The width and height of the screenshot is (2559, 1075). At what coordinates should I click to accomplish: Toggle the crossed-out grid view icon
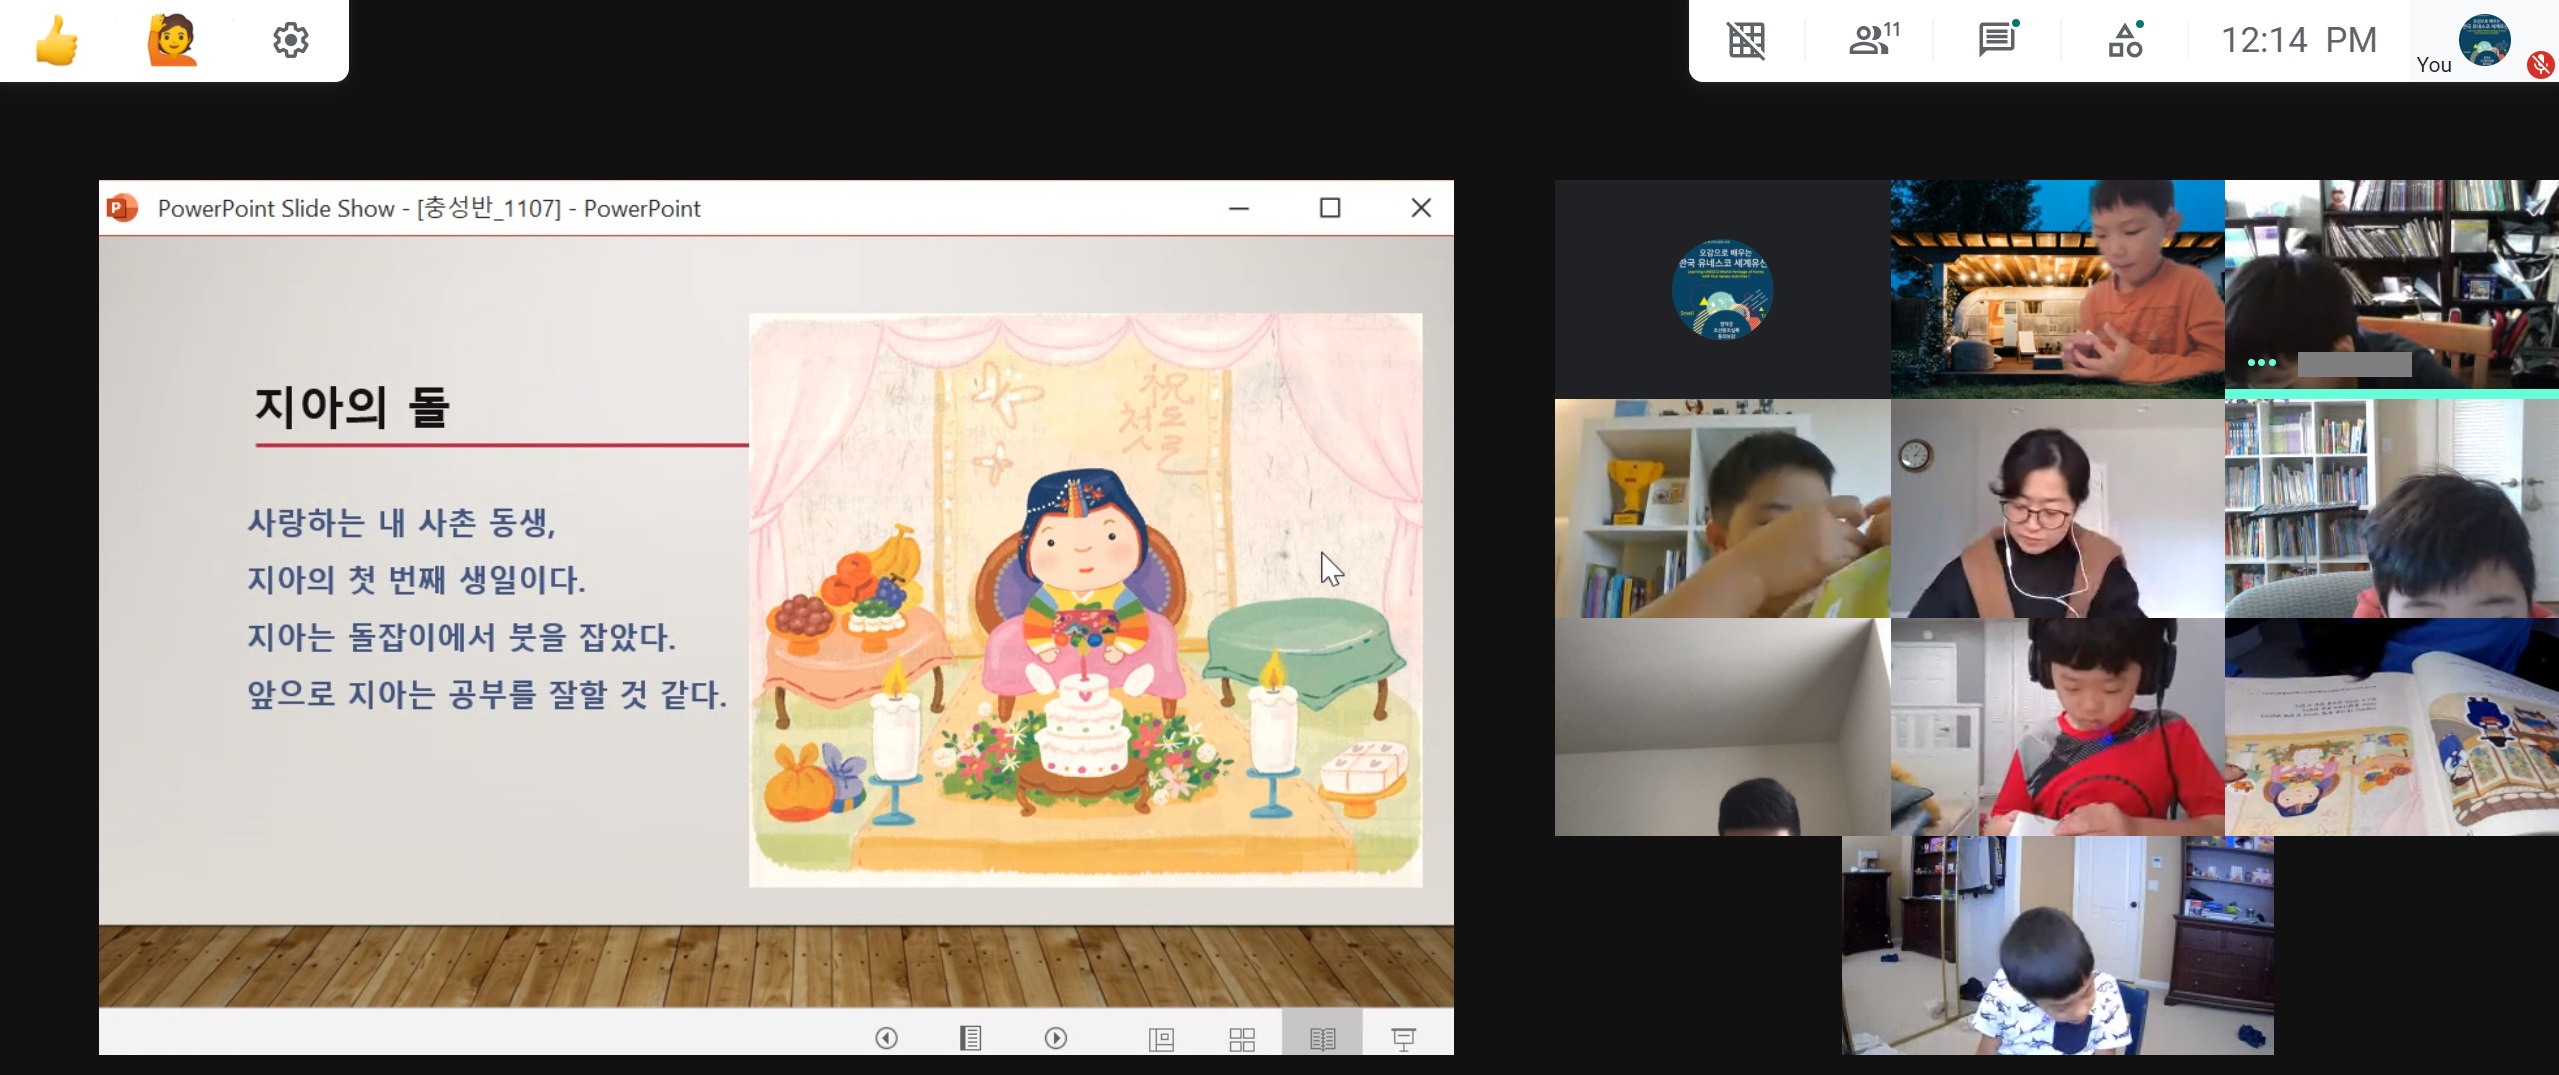tap(1746, 41)
